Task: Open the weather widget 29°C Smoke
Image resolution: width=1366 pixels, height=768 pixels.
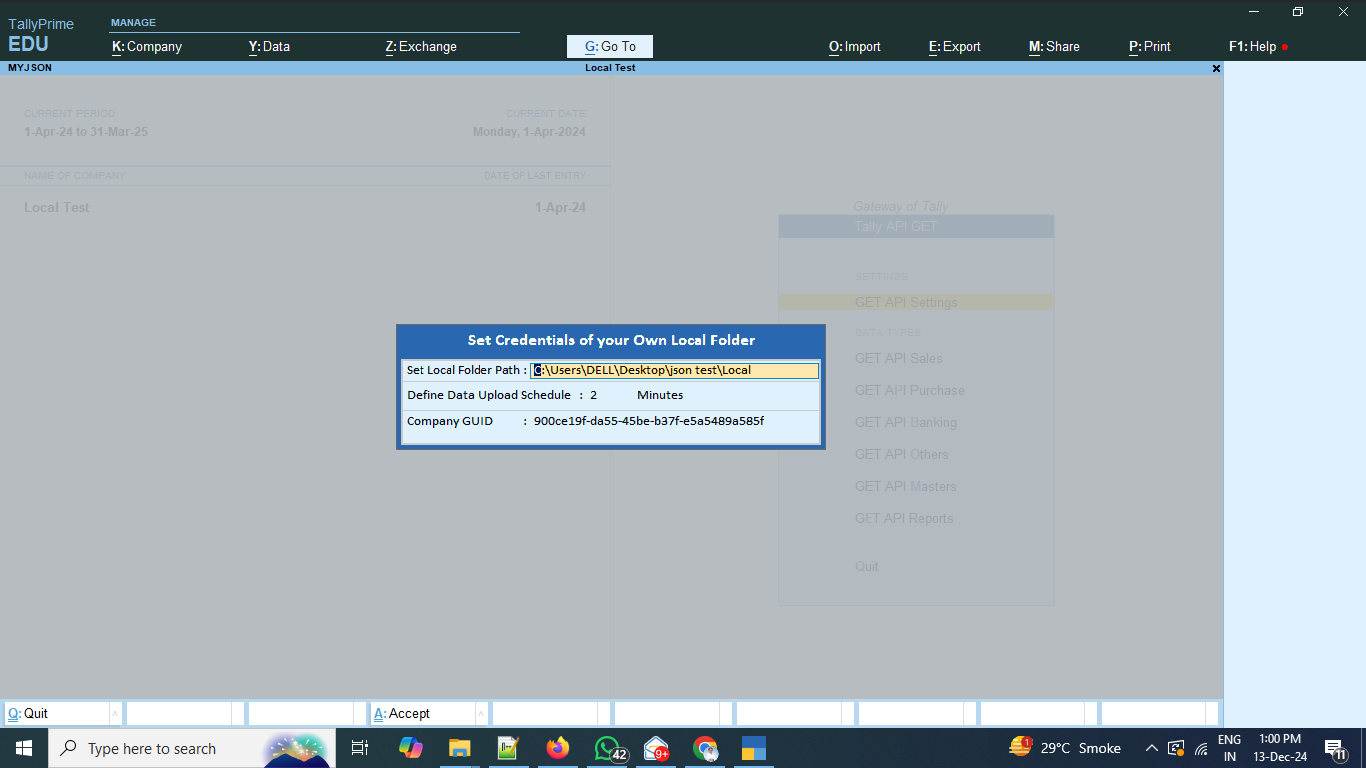Action: pos(1065,748)
